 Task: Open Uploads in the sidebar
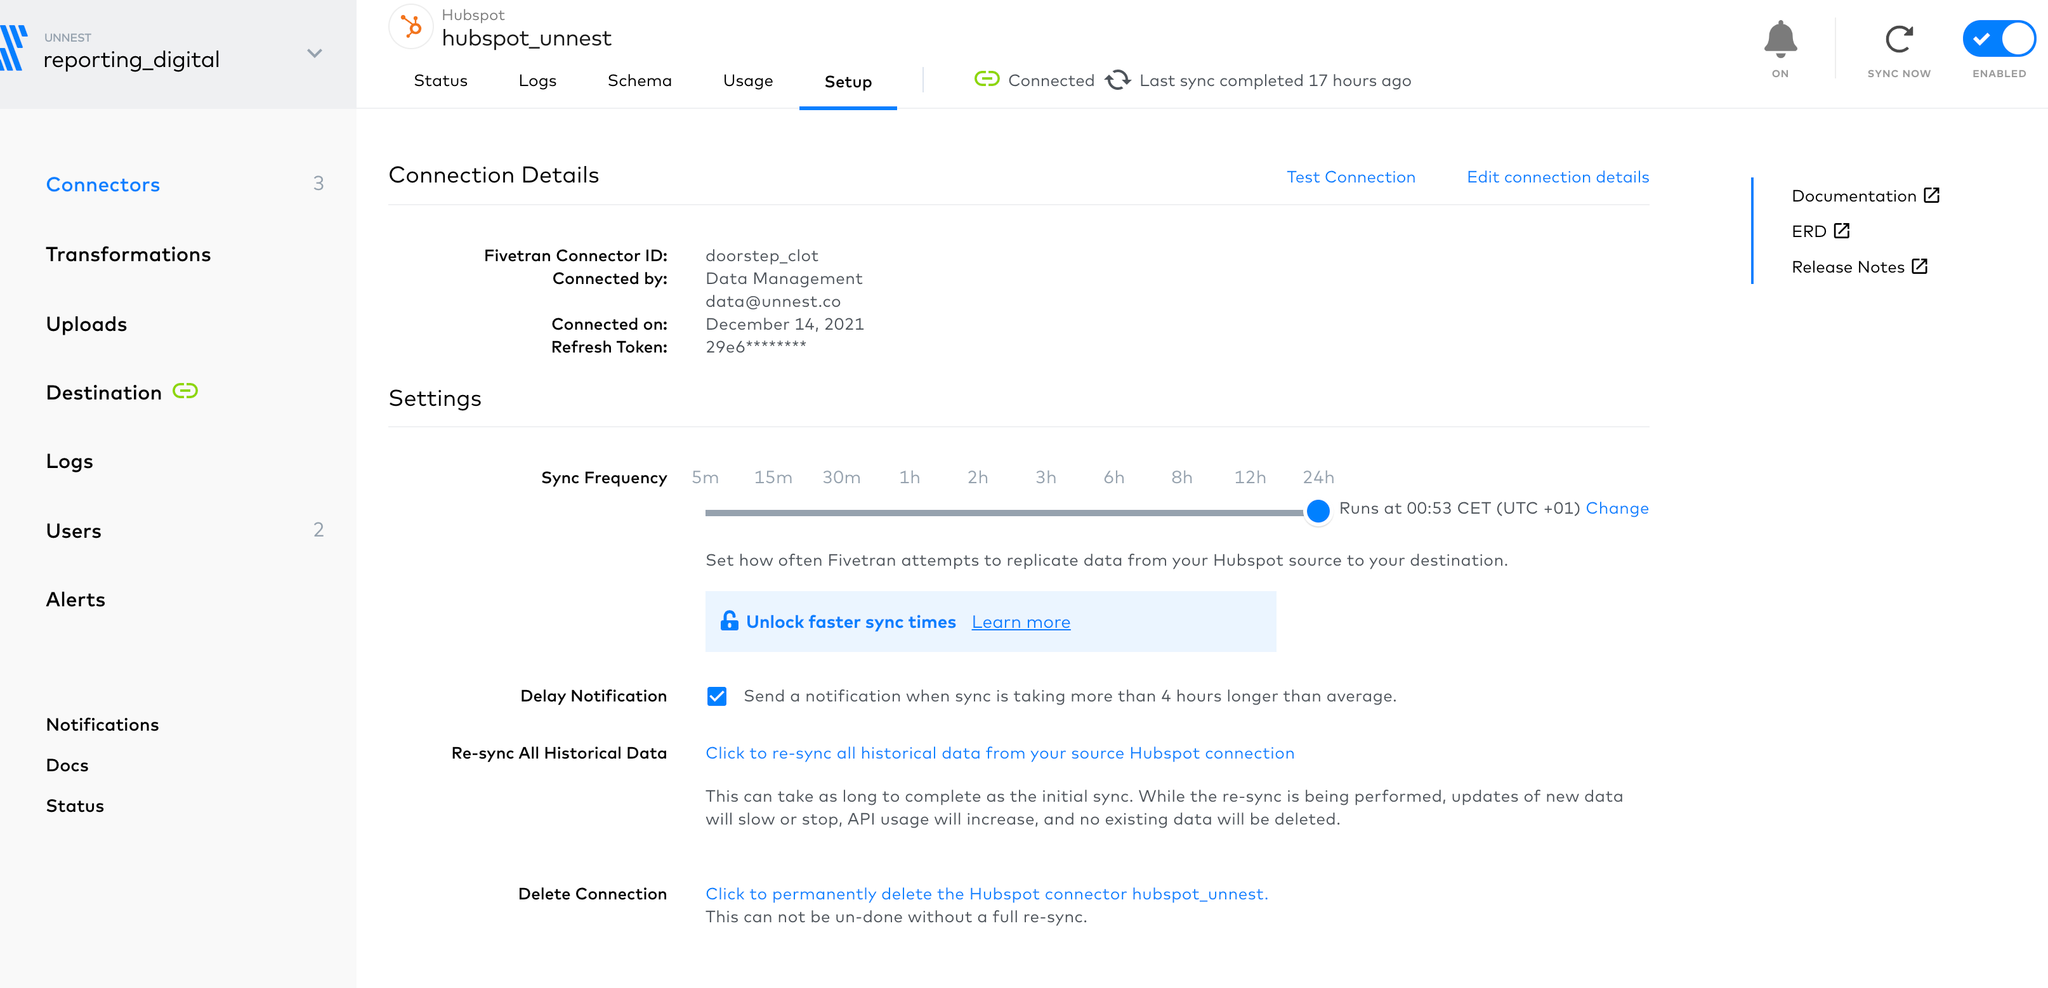(x=86, y=324)
